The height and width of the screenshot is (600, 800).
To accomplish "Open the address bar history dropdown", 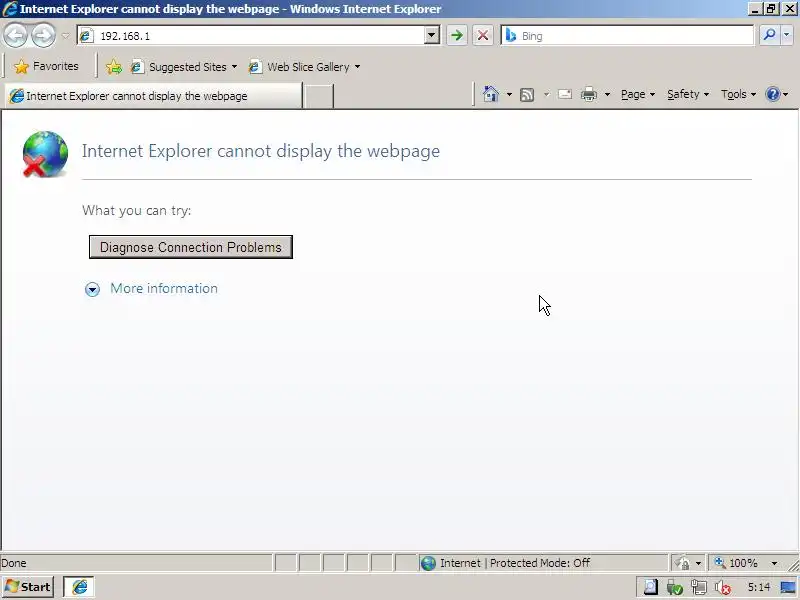I will [x=432, y=36].
